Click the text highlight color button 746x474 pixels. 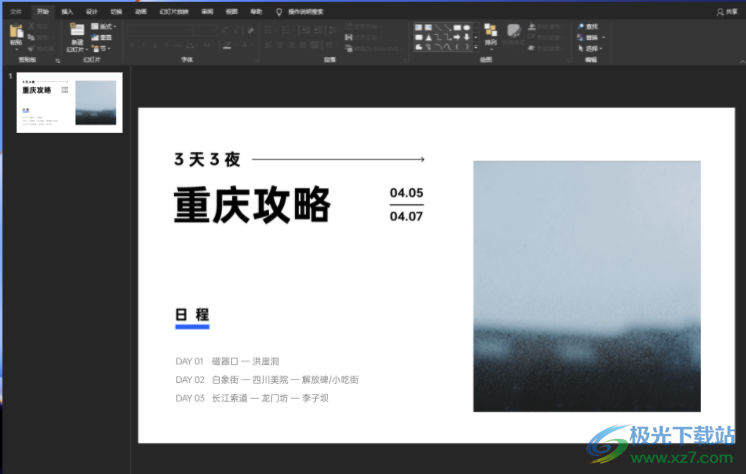point(227,45)
